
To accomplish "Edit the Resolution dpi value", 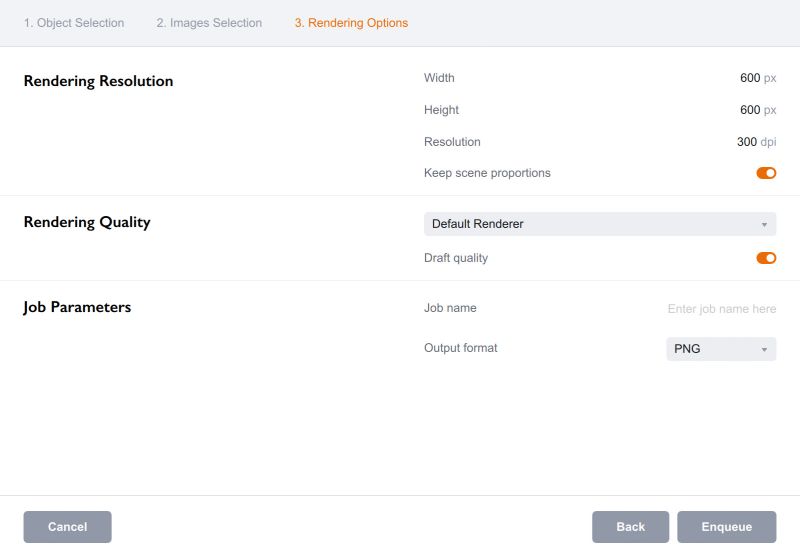I will coord(747,142).
